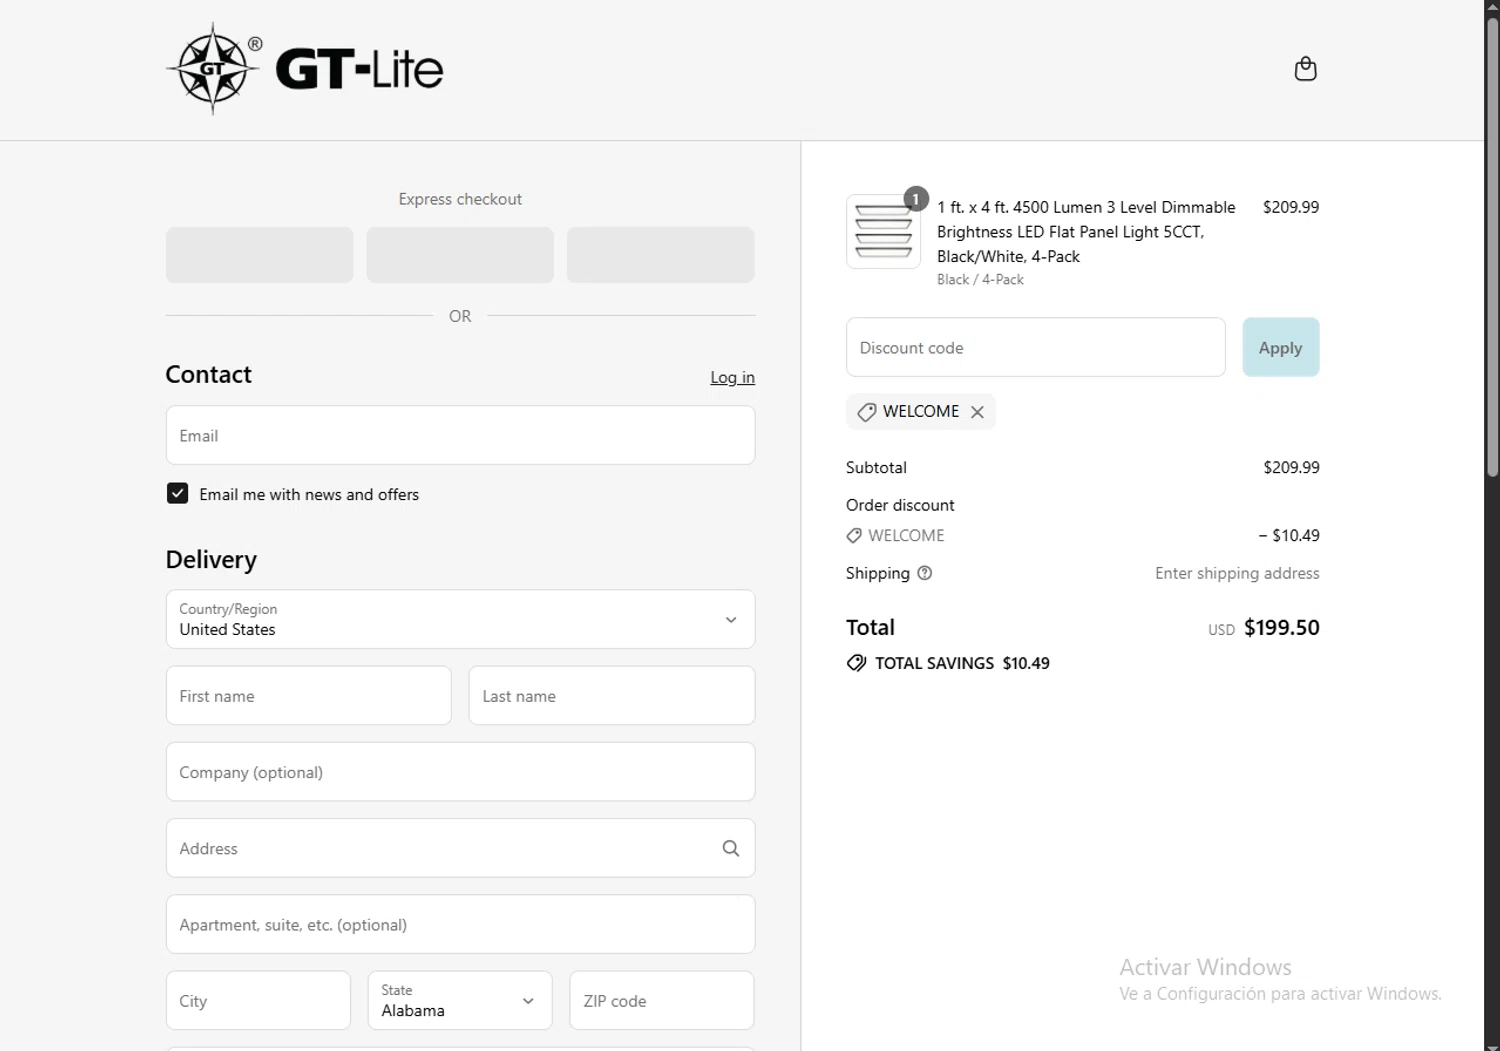Click the GT-Lite brand wordmark
Image resolution: width=1500 pixels, height=1051 pixels.
point(359,69)
